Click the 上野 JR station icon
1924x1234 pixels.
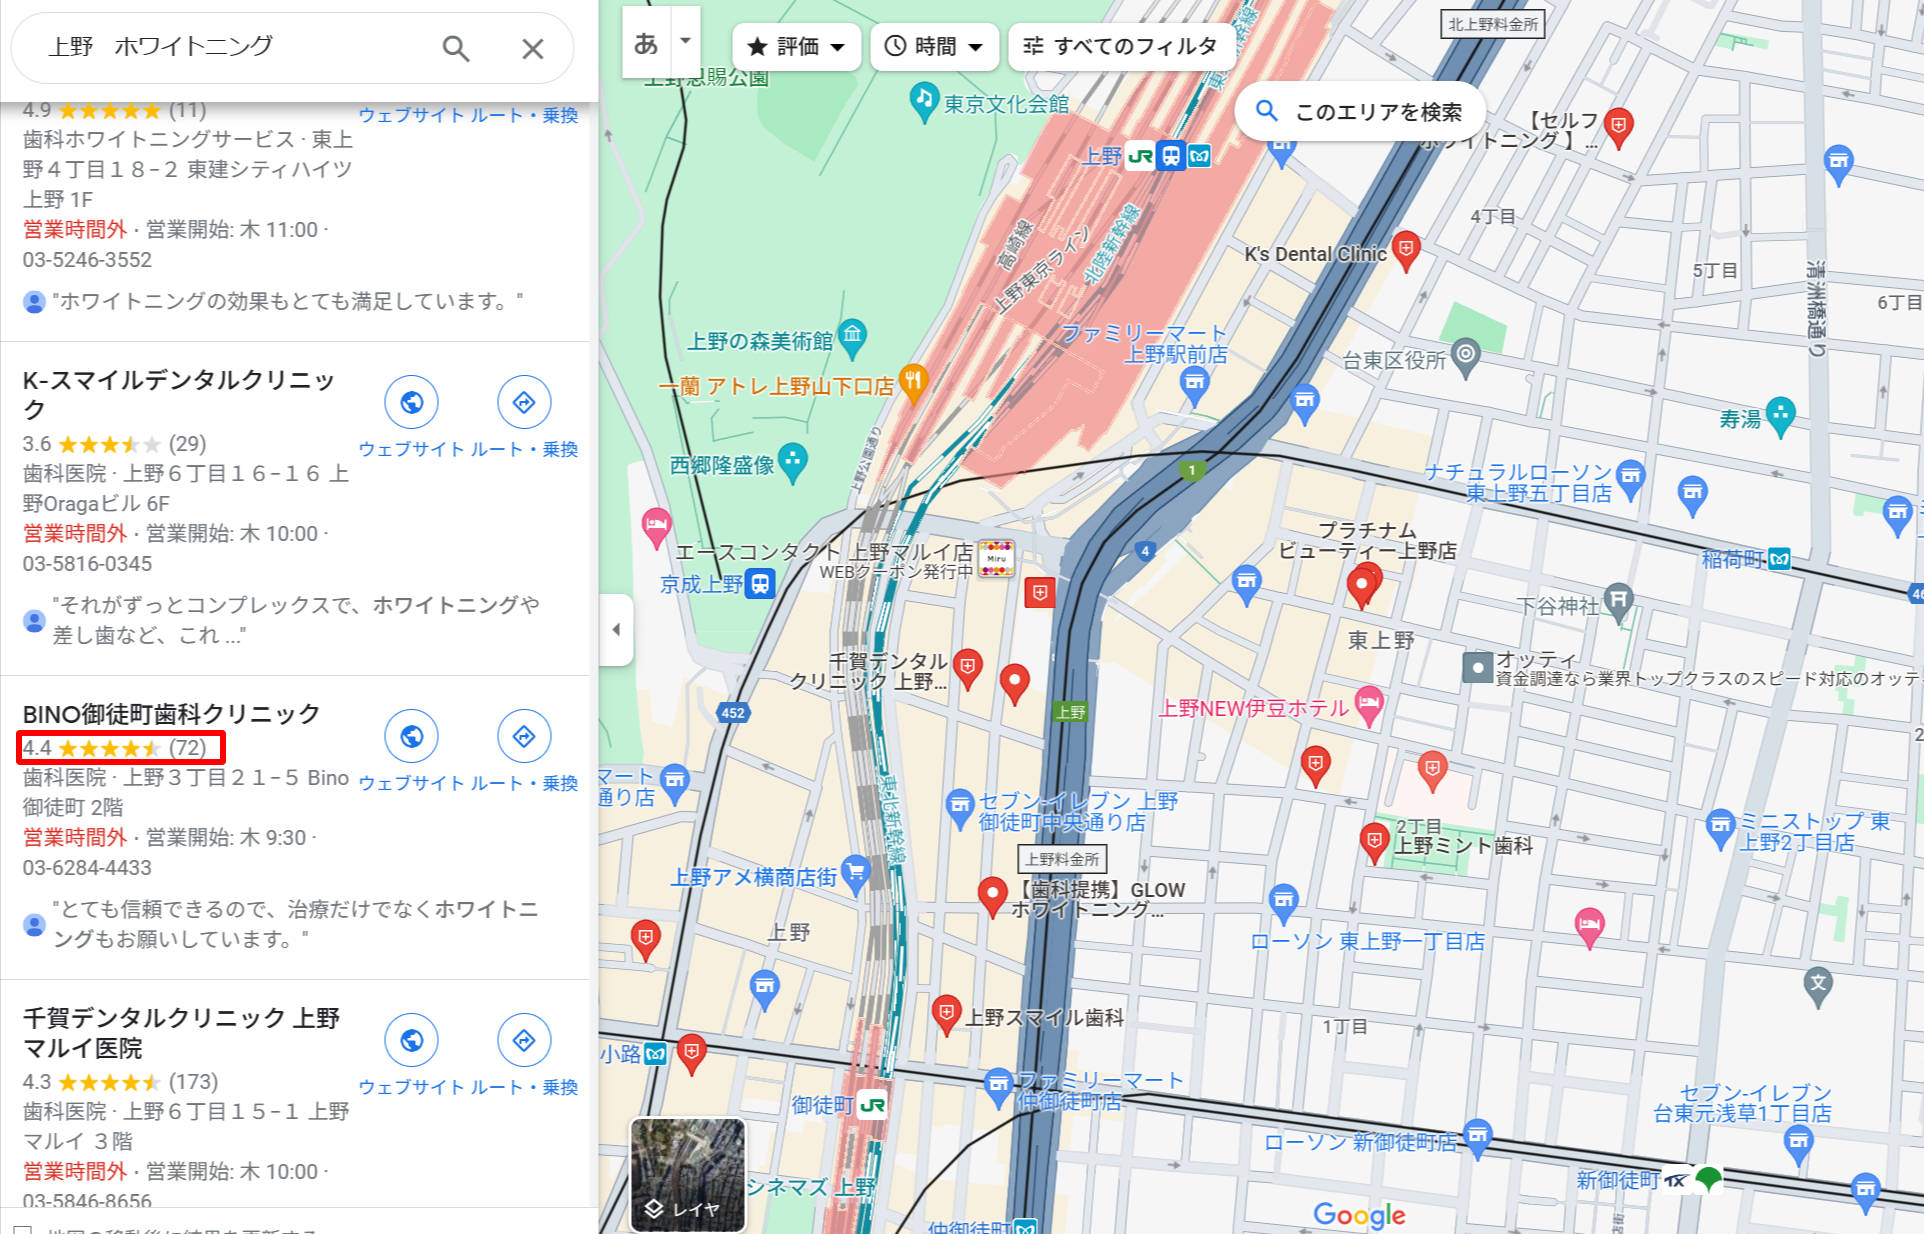click(x=1140, y=156)
